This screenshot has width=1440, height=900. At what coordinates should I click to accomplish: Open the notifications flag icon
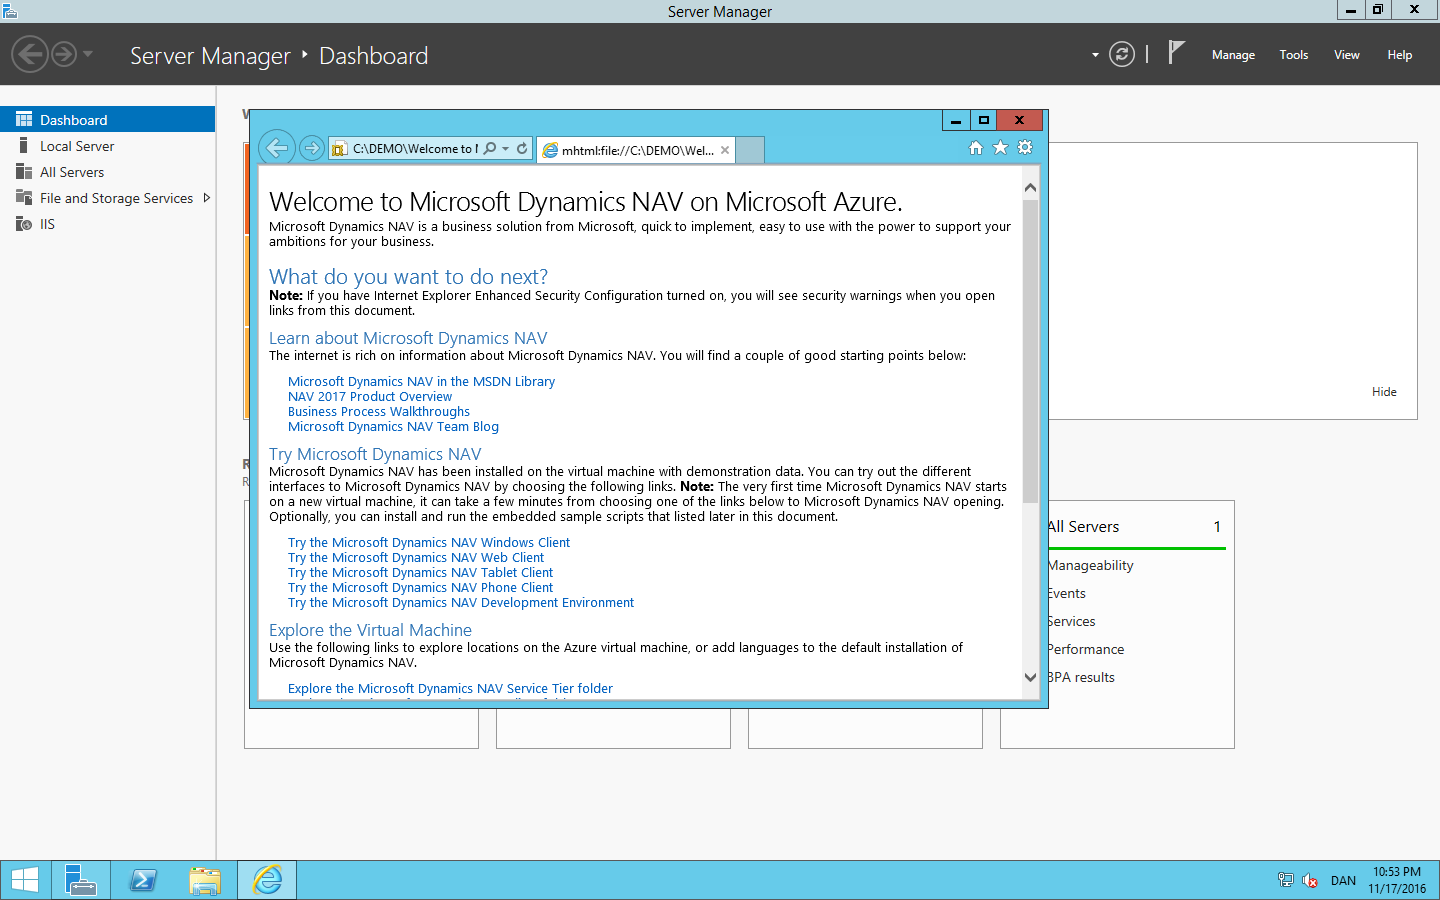point(1176,53)
